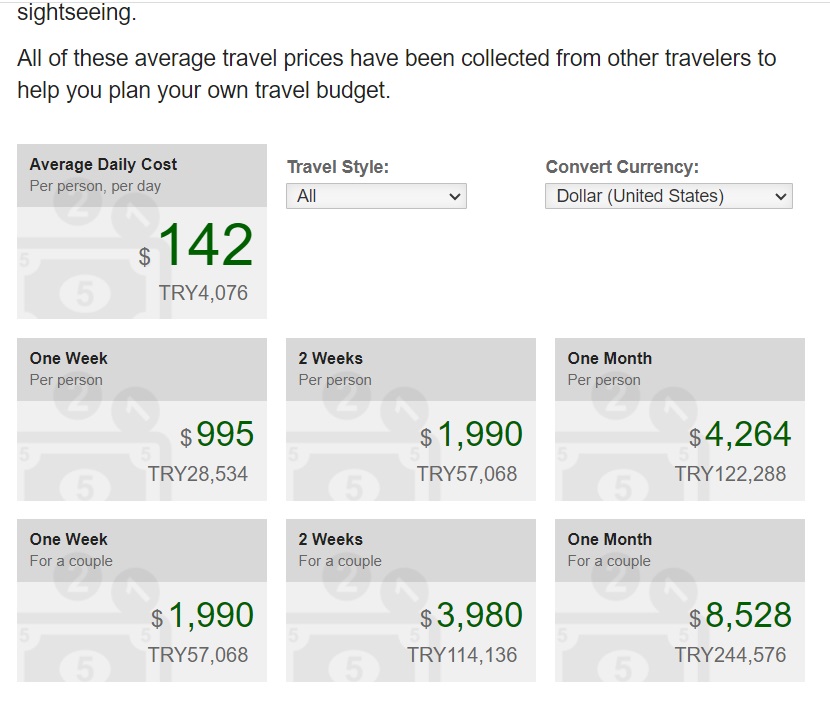Click the $3,980 two weeks couple price

[x=479, y=615]
